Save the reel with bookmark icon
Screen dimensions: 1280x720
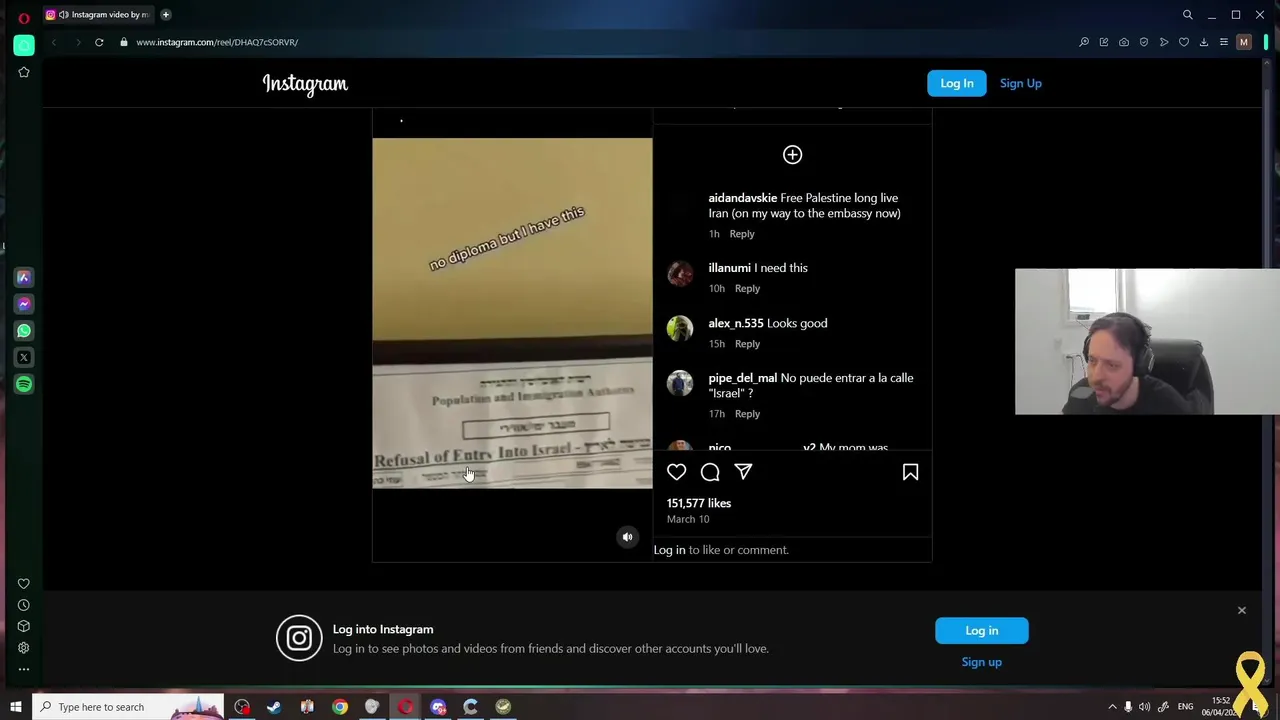pyautogui.click(x=911, y=472)
